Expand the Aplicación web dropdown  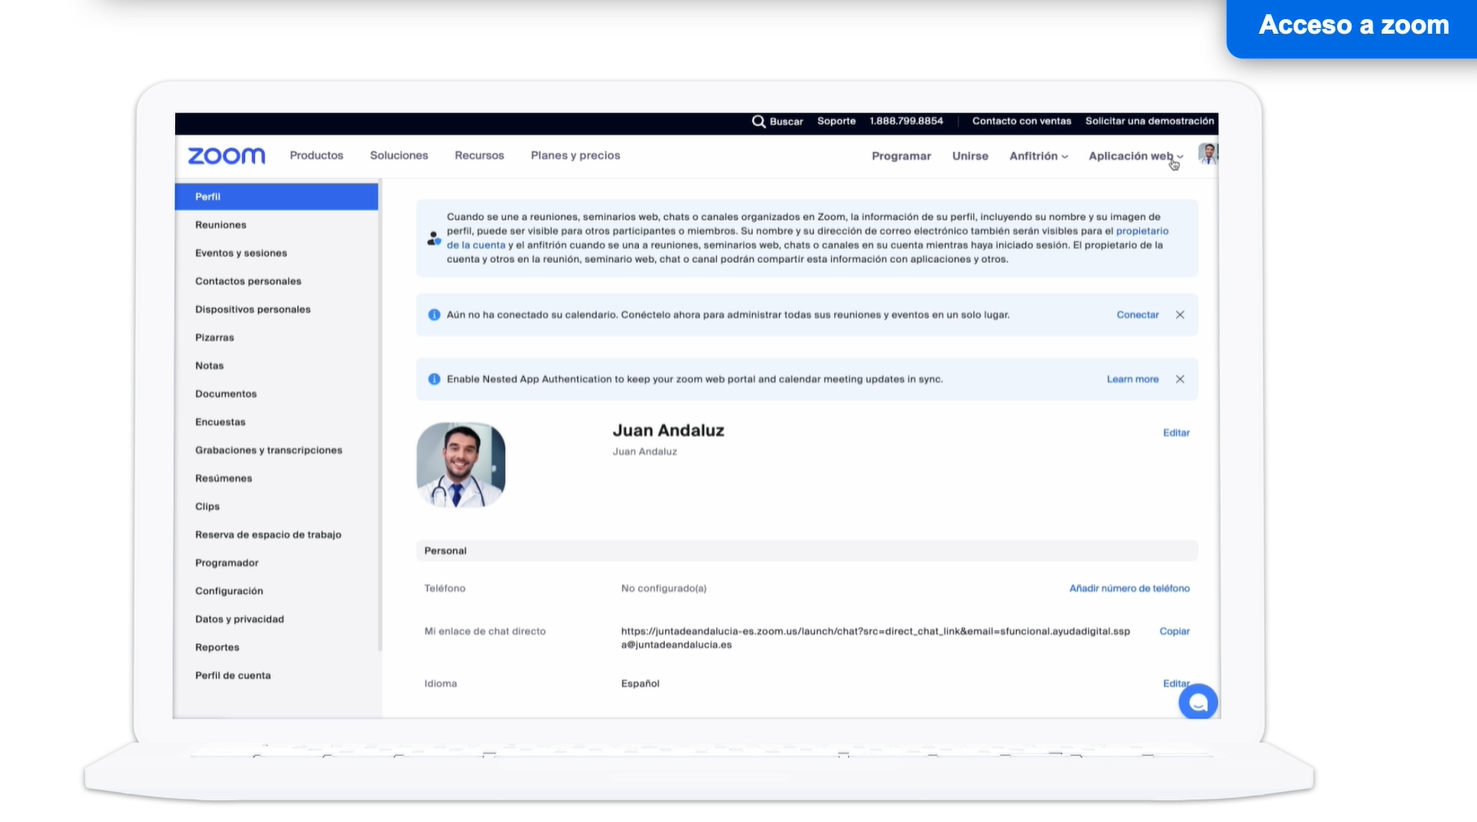click(1136, 156)
